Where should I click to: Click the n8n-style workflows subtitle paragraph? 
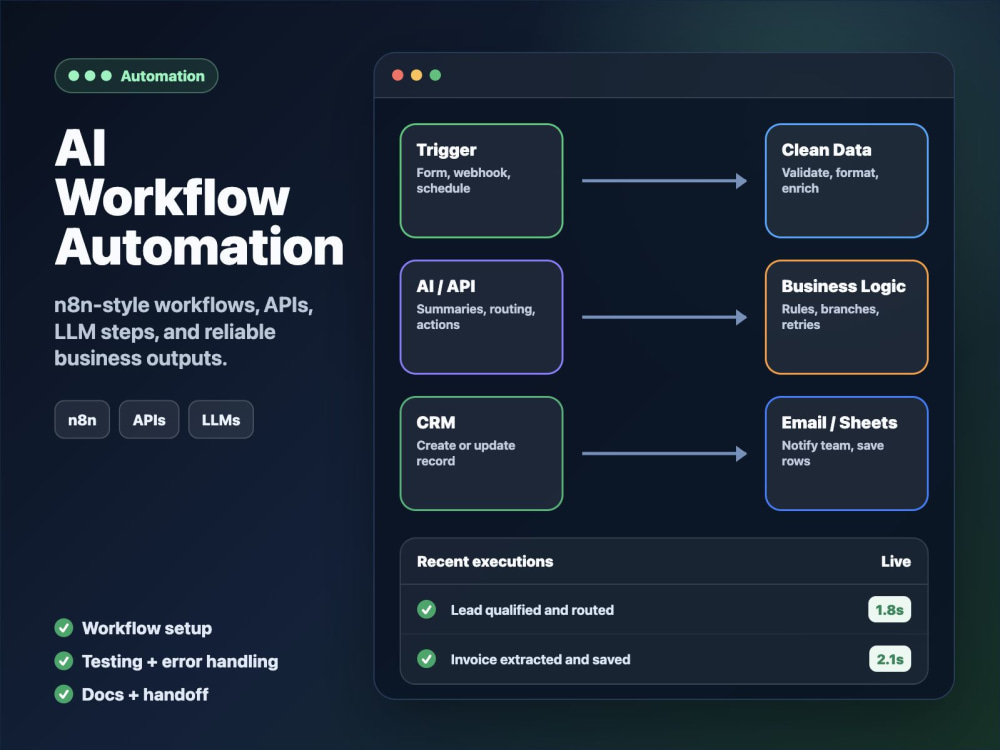coord(184,332)
